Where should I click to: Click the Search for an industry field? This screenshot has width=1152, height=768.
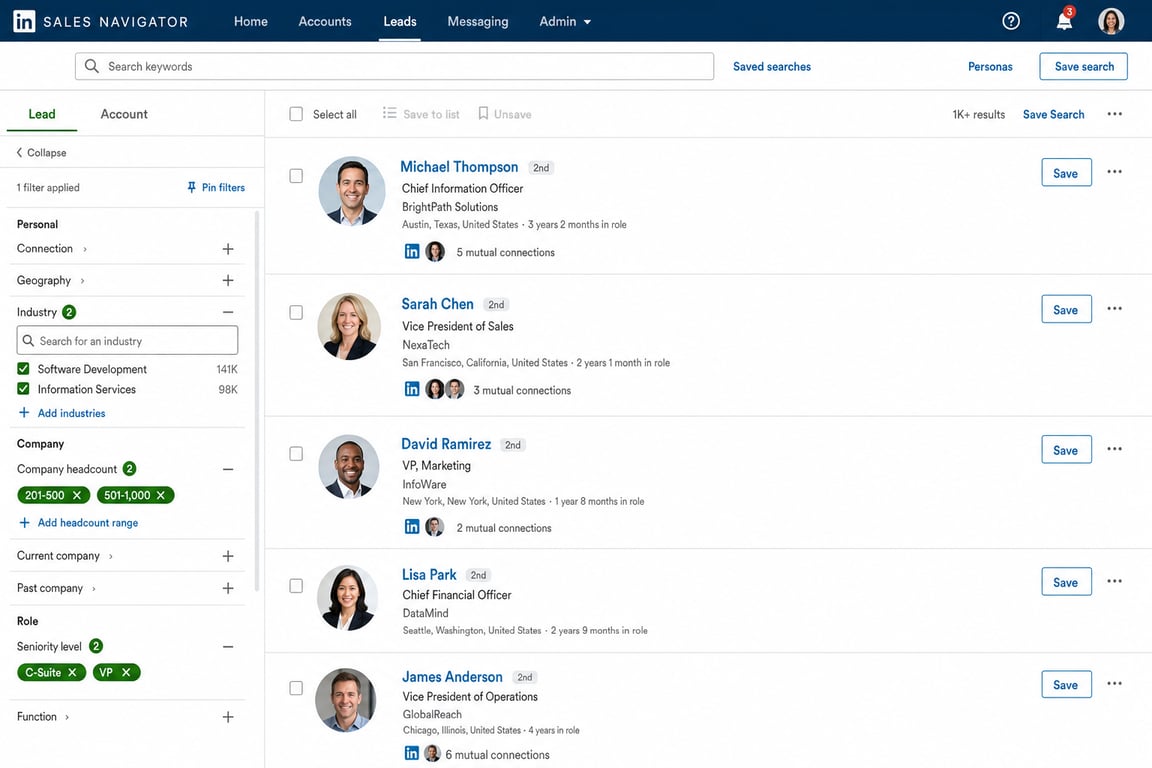pos(127,341)
